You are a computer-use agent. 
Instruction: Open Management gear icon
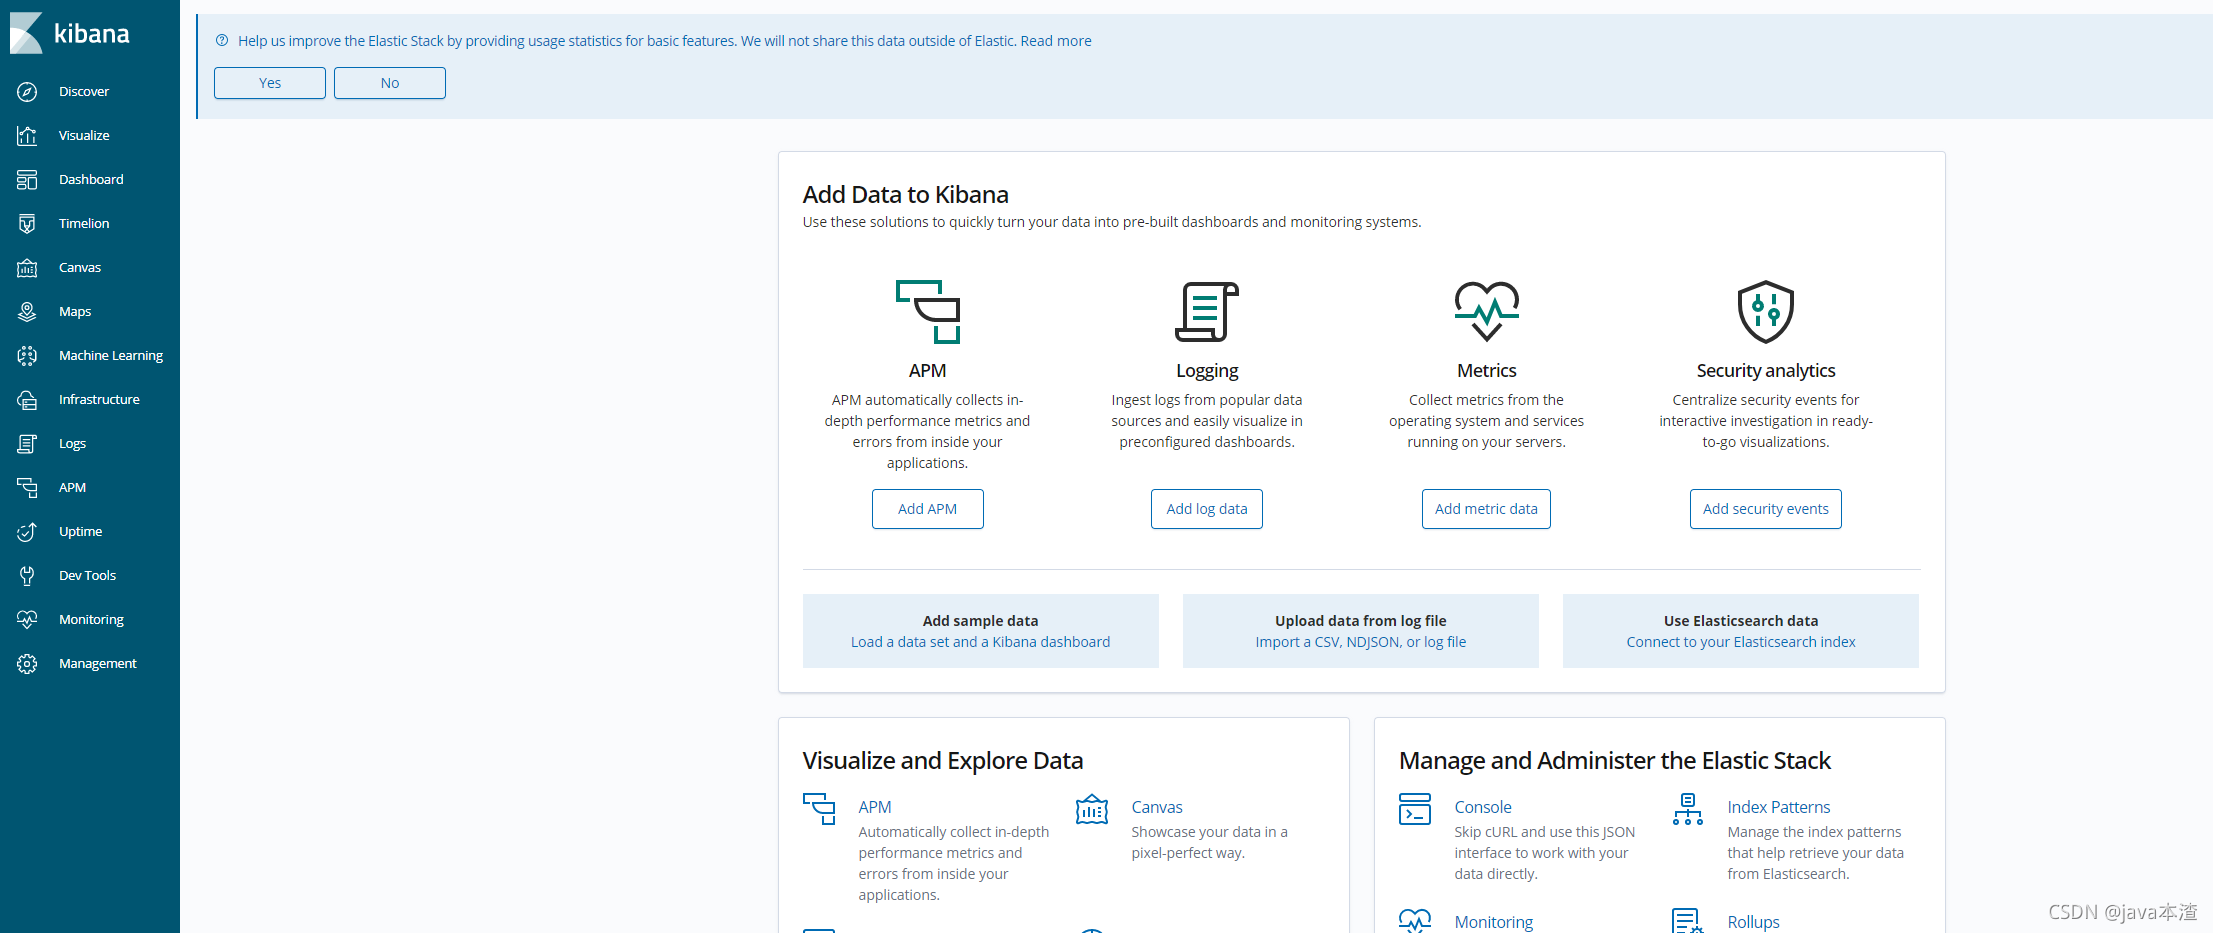27,664
